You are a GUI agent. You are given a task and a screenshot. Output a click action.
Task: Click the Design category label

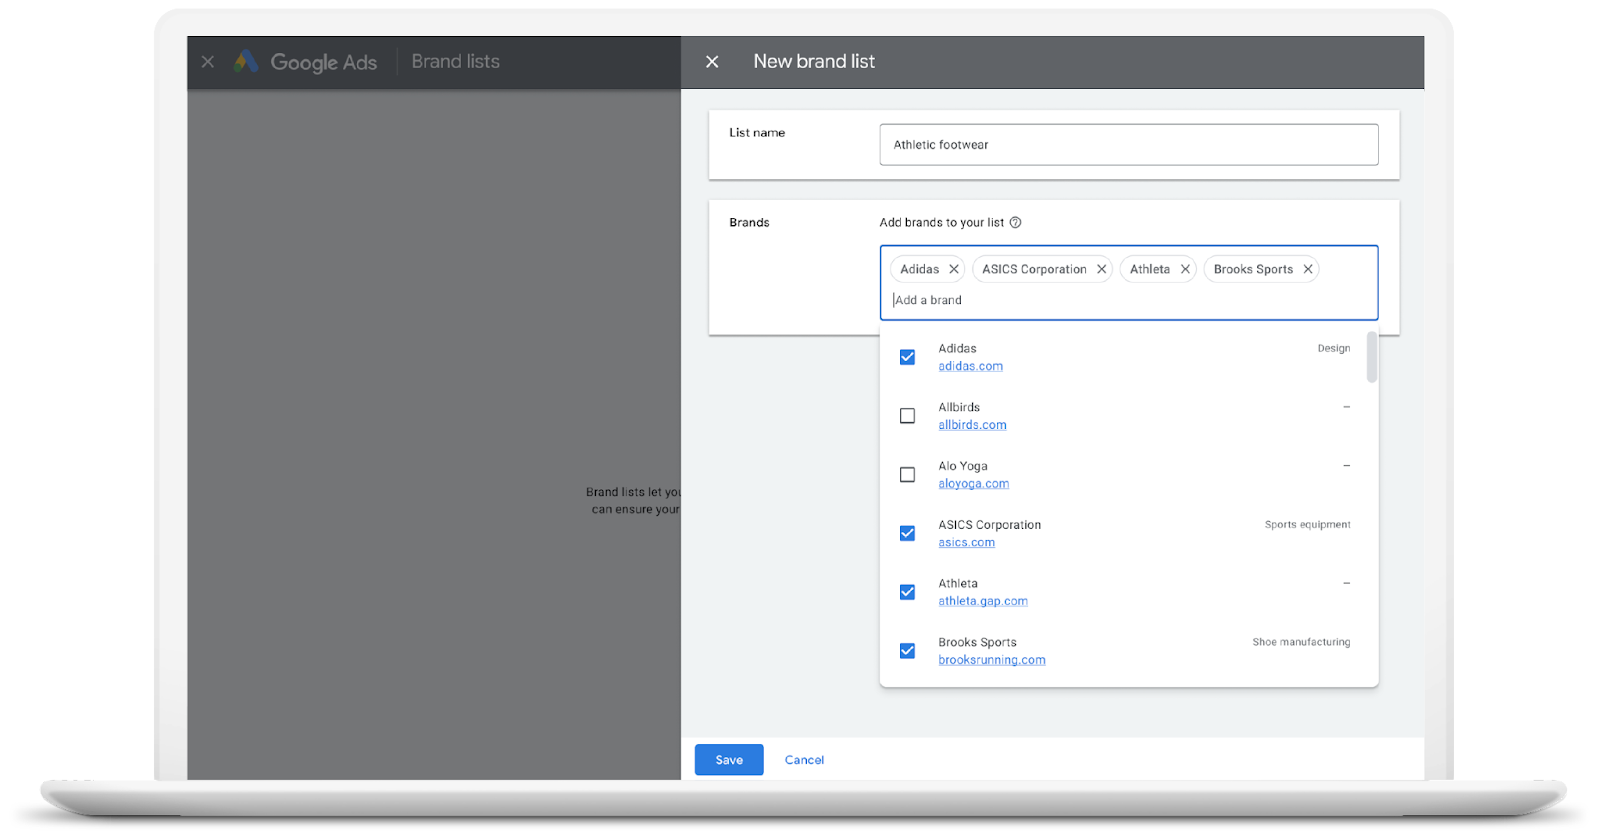point(1334,348)
